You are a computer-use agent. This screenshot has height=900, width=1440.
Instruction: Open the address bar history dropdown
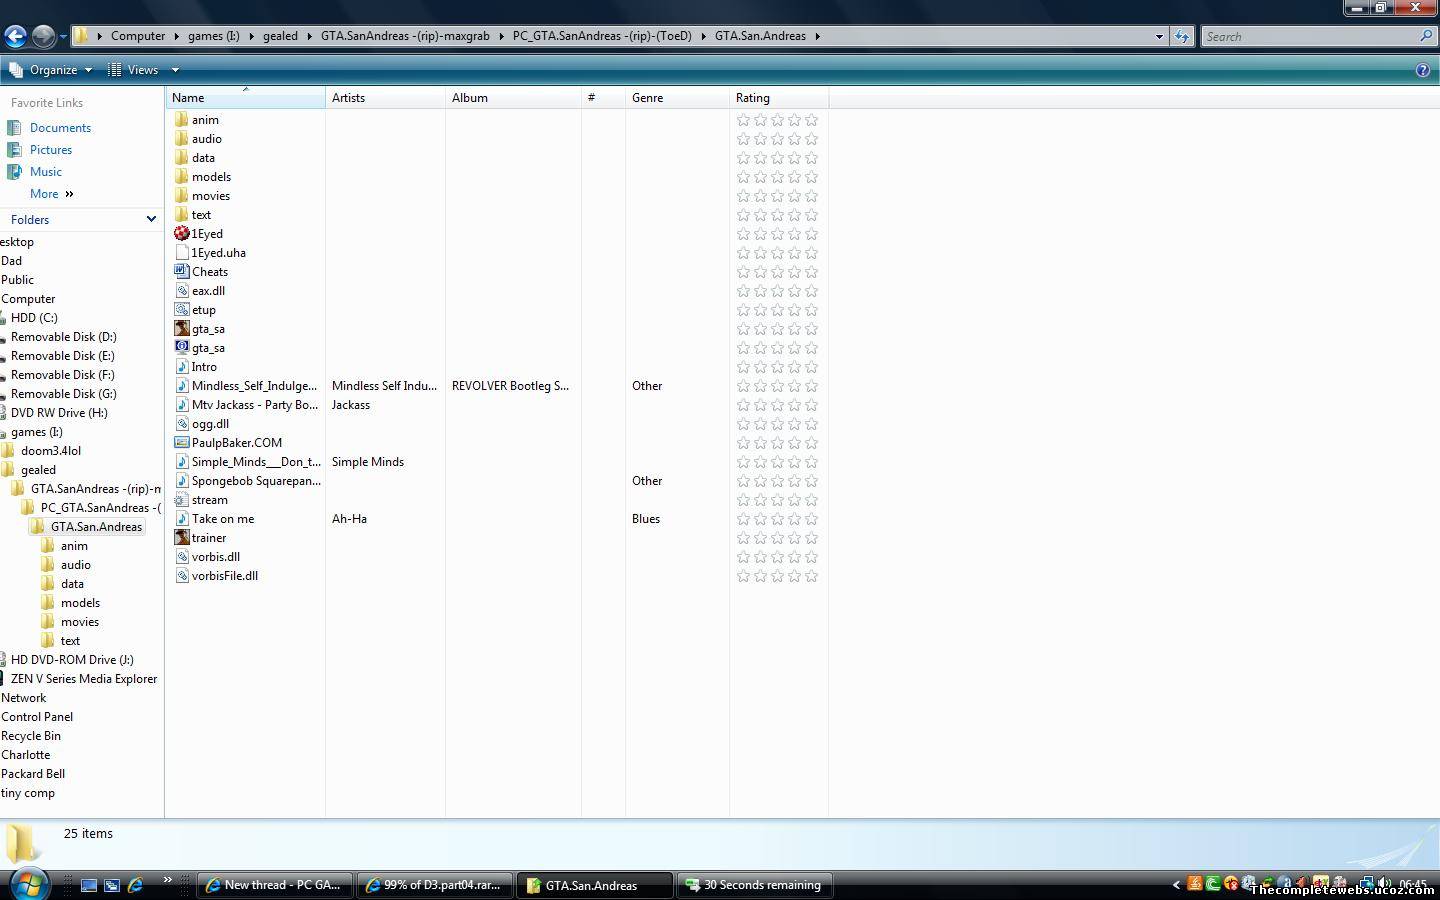(1159, 36)
